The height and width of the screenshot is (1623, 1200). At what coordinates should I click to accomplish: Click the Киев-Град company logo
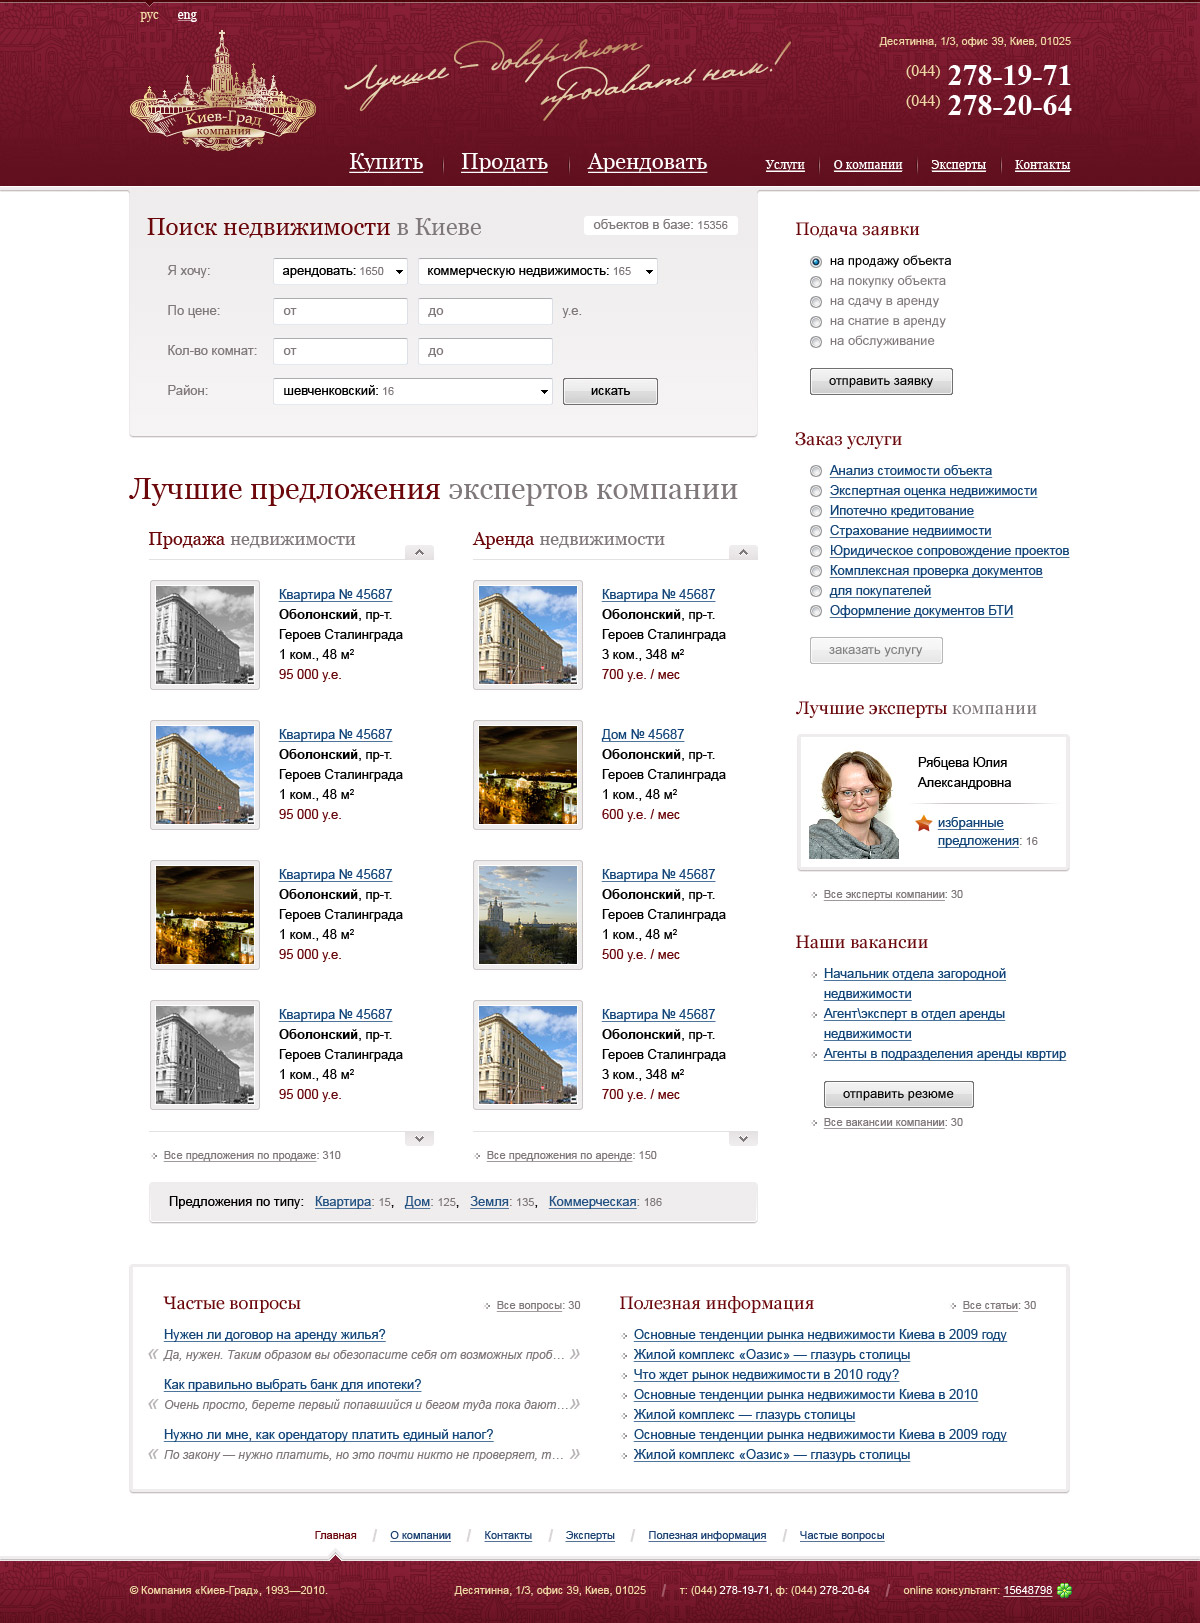(223, 91)
